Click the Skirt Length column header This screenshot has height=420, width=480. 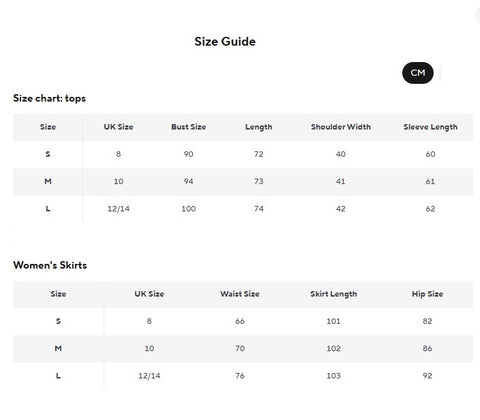pos(333,294)
